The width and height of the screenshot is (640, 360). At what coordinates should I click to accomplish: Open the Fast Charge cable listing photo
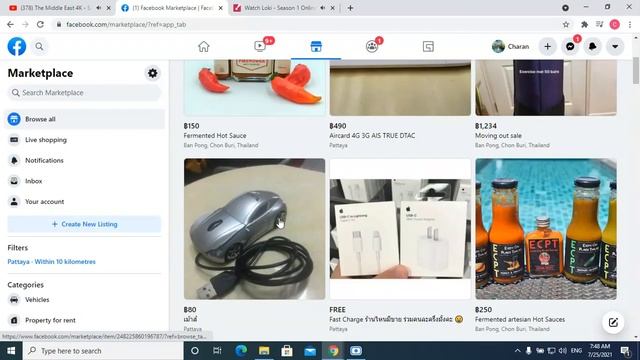[400, 229]
